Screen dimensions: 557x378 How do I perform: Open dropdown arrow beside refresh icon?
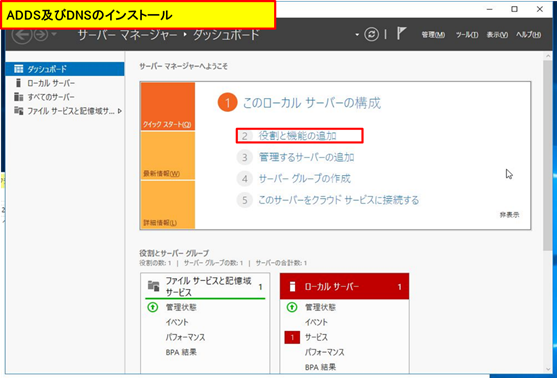tap(357, 35)
